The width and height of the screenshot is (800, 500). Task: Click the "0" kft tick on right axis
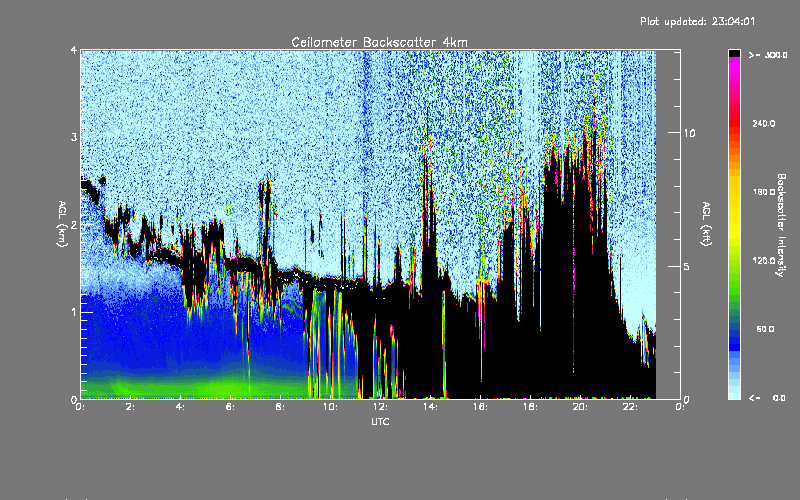pos(687,399)
